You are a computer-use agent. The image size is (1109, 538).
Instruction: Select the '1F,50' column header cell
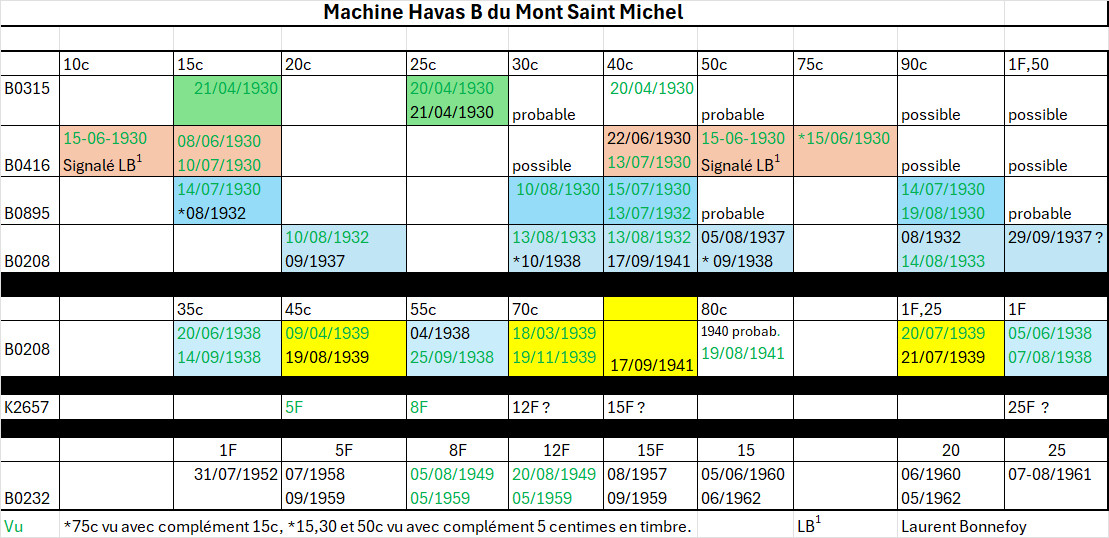1056,64
